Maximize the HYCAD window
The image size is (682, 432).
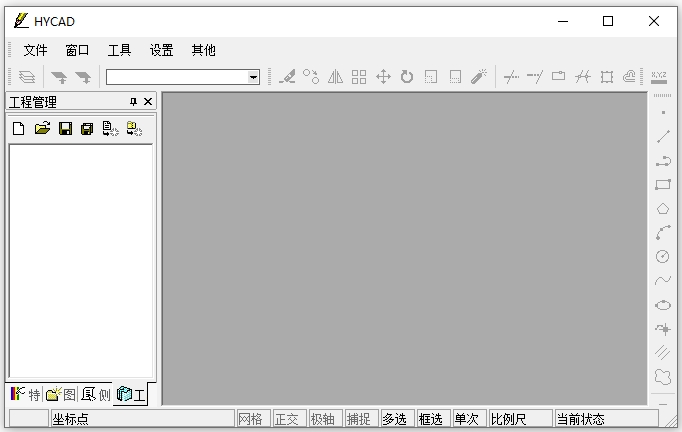(608, 21)
